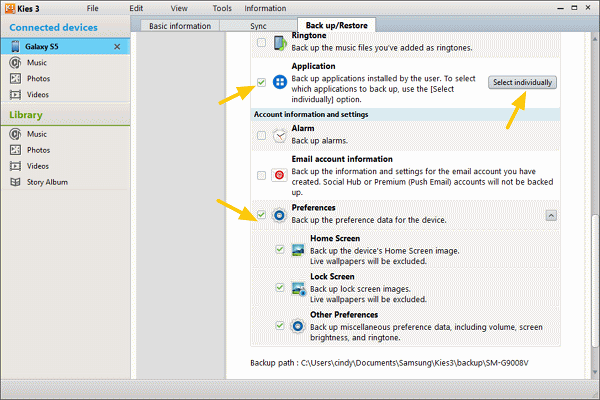Click the Alarm clock icon
The width and height of the screenshot is (600, 400).
click(280, 136)
